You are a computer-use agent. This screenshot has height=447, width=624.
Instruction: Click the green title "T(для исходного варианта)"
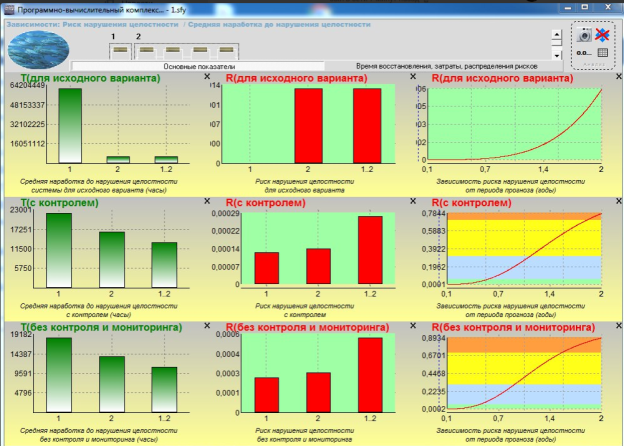coord(90,78)
